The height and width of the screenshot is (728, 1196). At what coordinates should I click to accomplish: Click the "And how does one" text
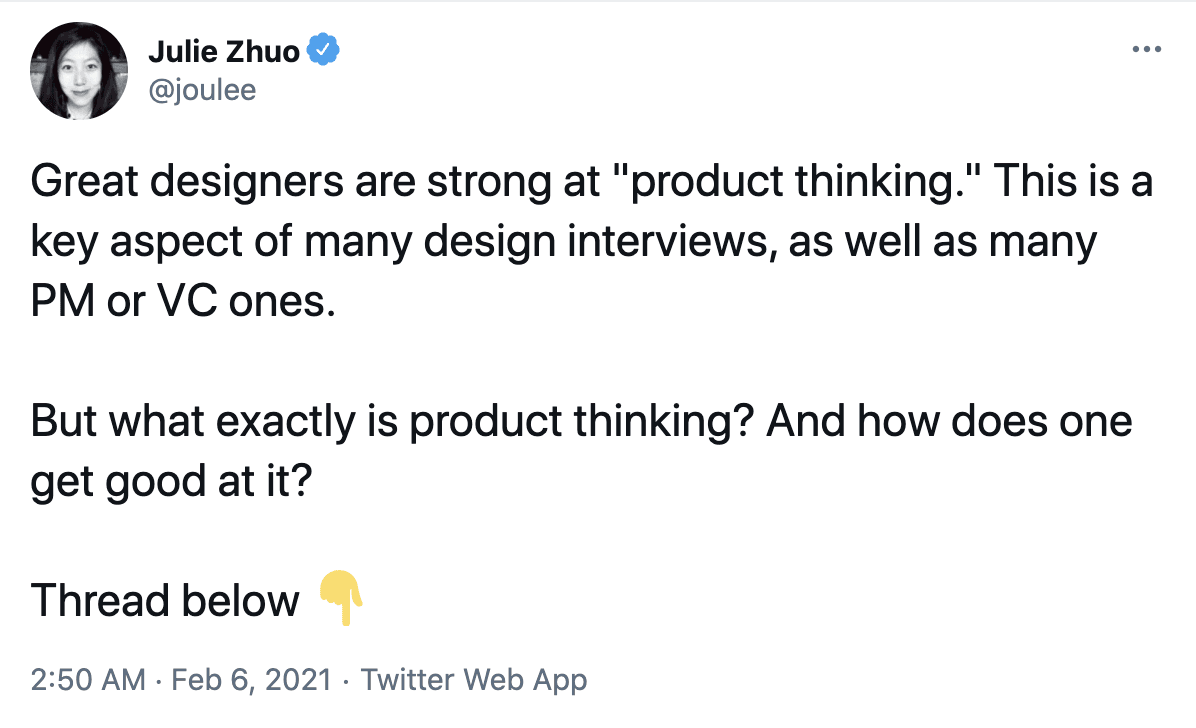(x=950, y=421)
